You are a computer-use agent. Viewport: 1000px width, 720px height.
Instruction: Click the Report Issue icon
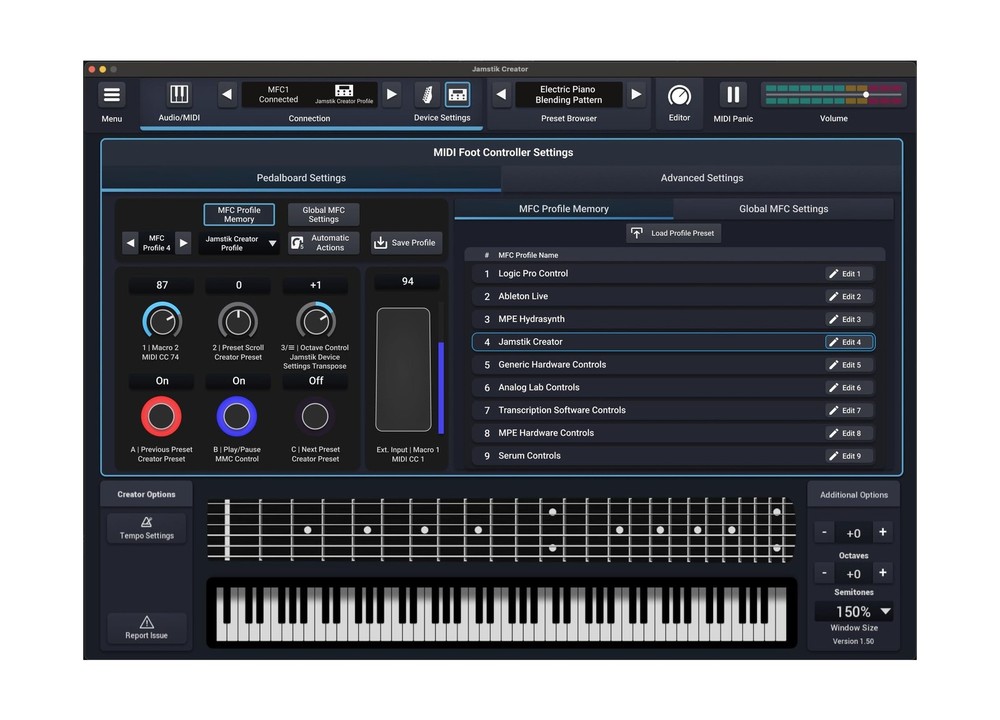tap(145, 628)
